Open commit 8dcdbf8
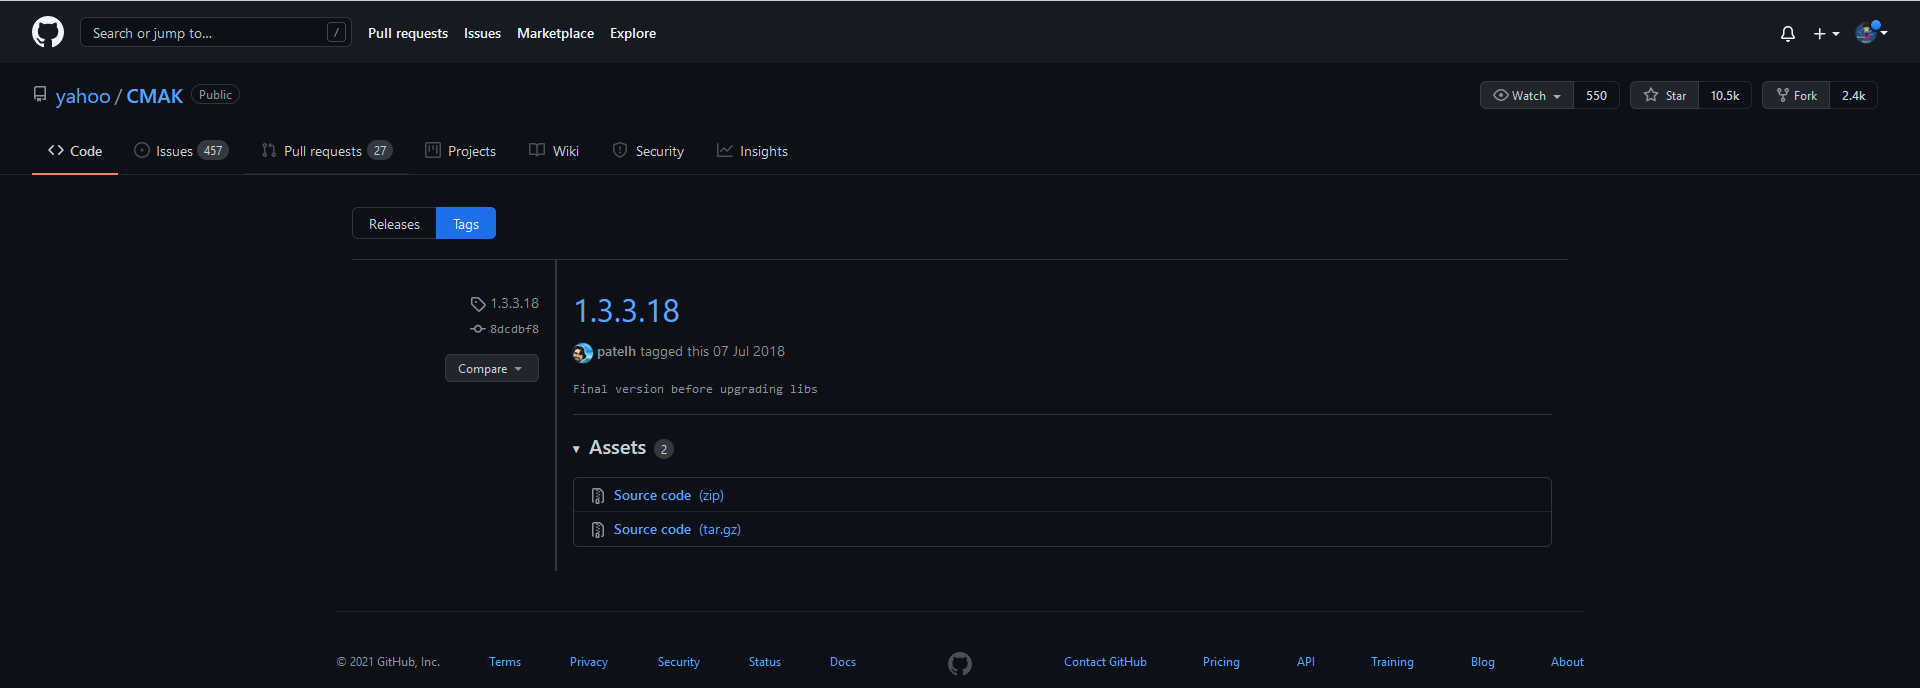Viewport: 1920px width, 688px height. pos(505,329)
